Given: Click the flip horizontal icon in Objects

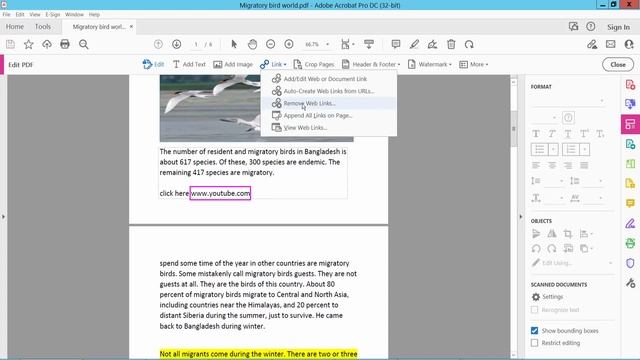Looking at the screenshot, I should pos(552,233).
